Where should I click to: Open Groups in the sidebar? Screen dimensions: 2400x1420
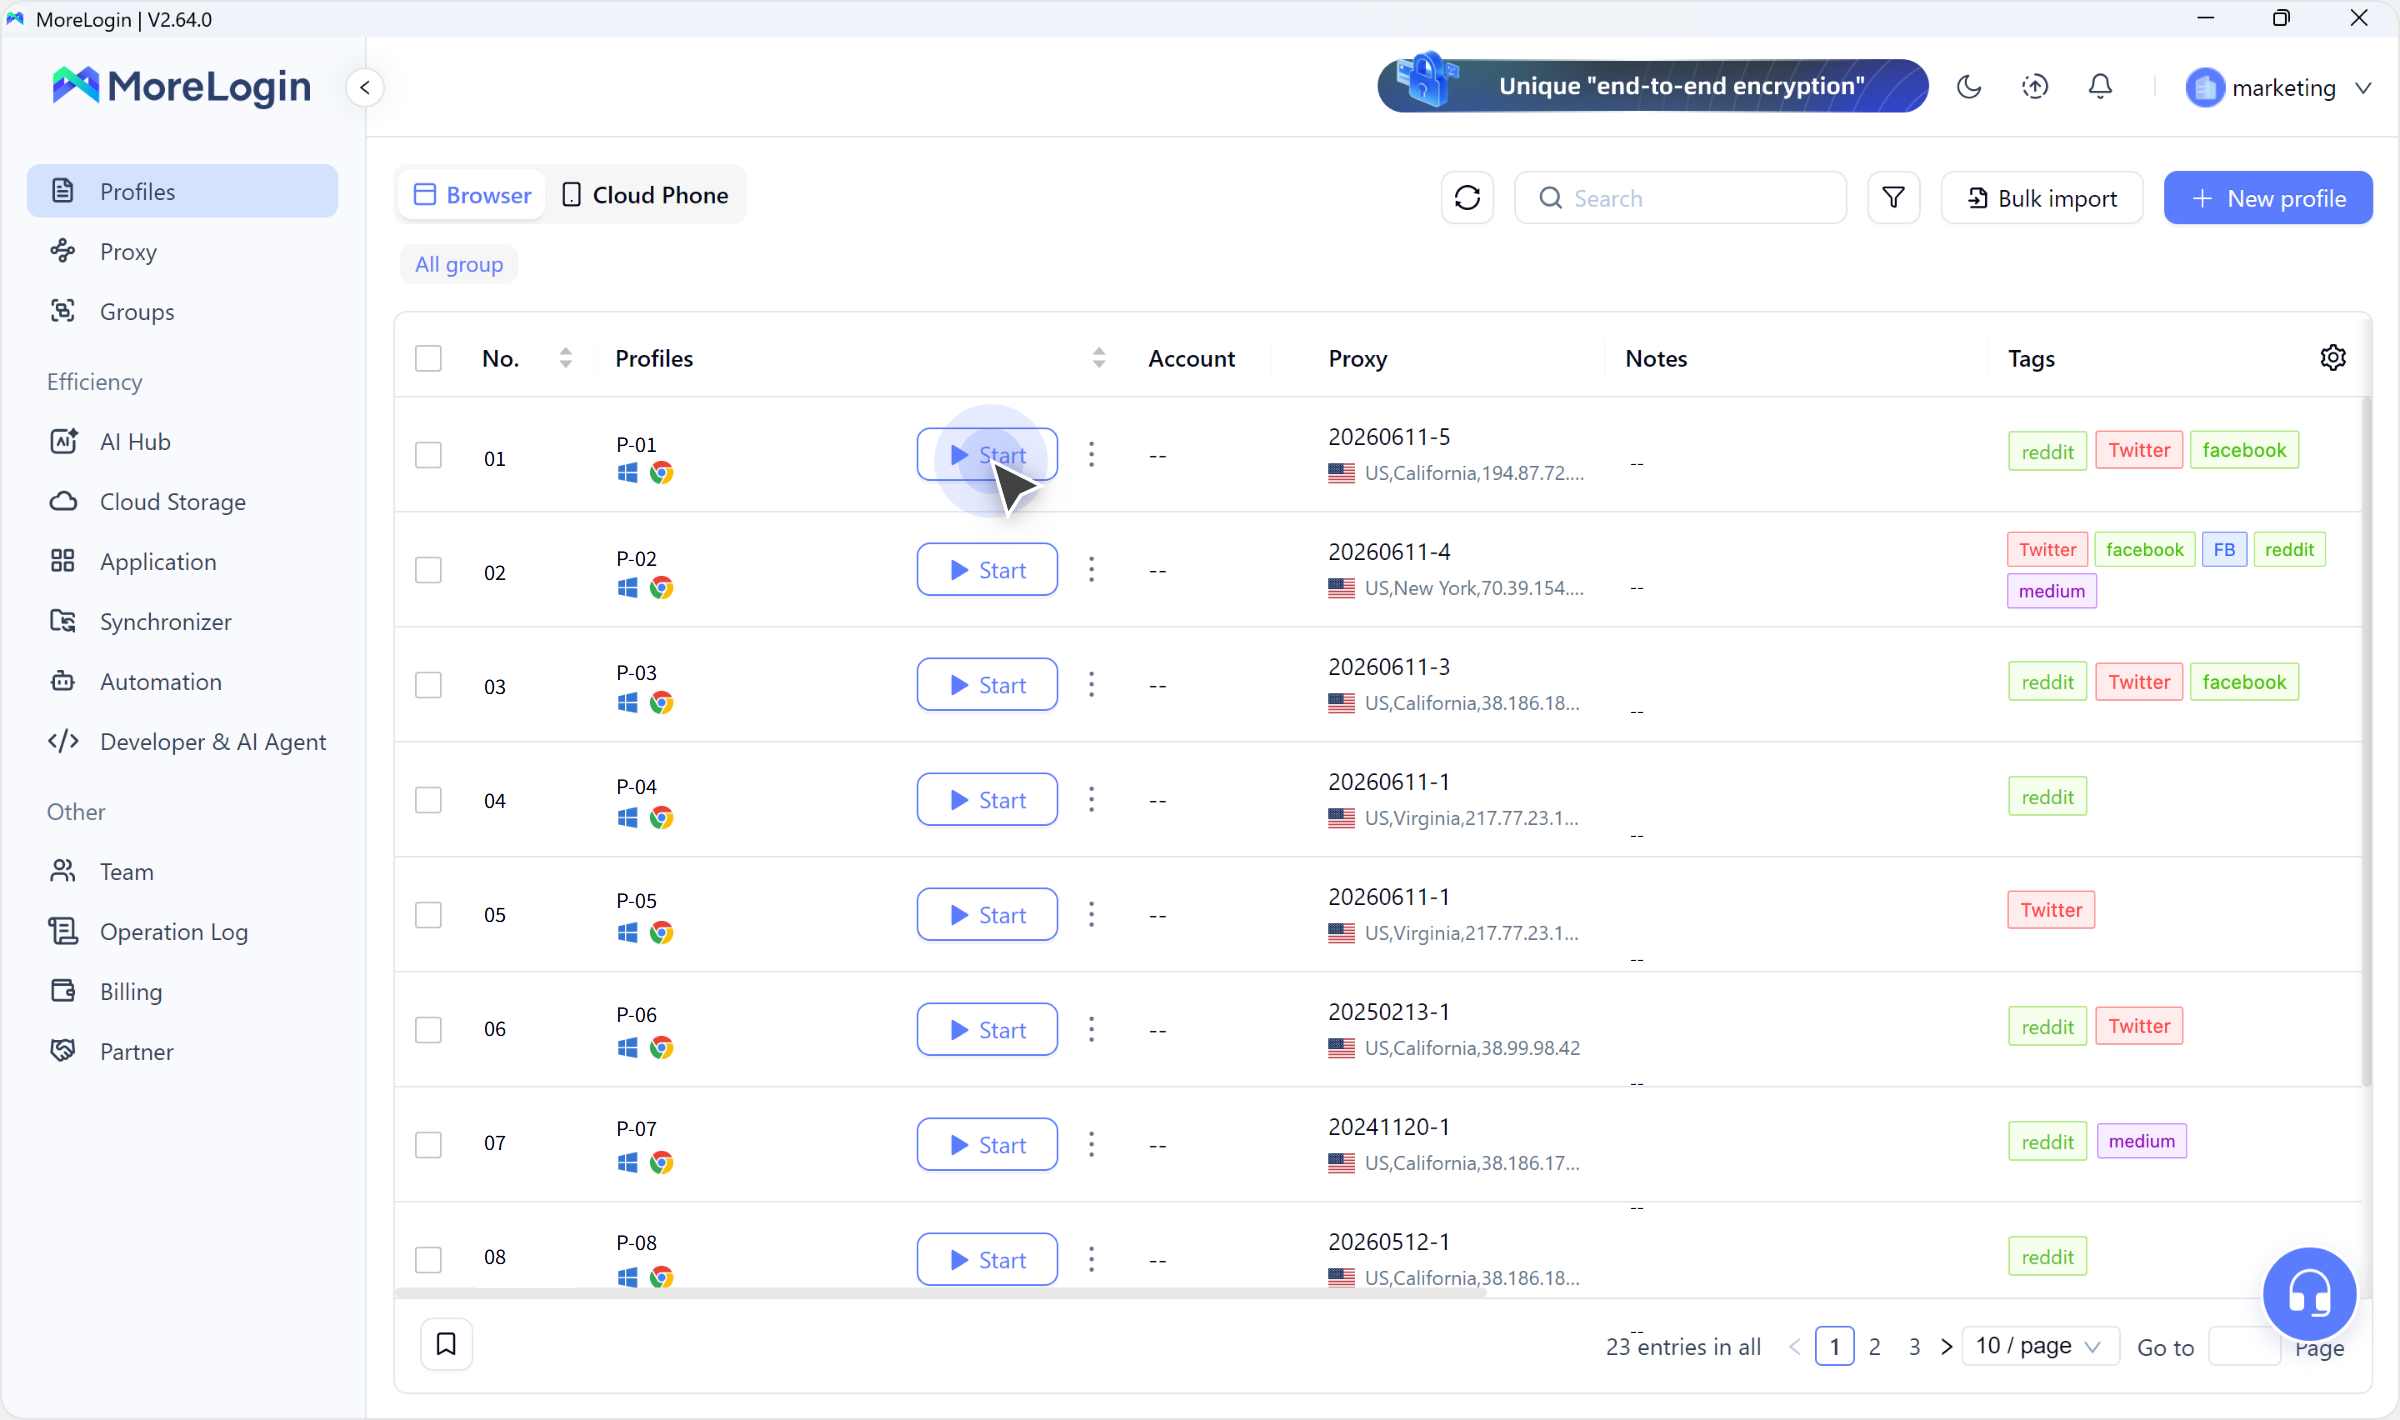coord(182,311)
